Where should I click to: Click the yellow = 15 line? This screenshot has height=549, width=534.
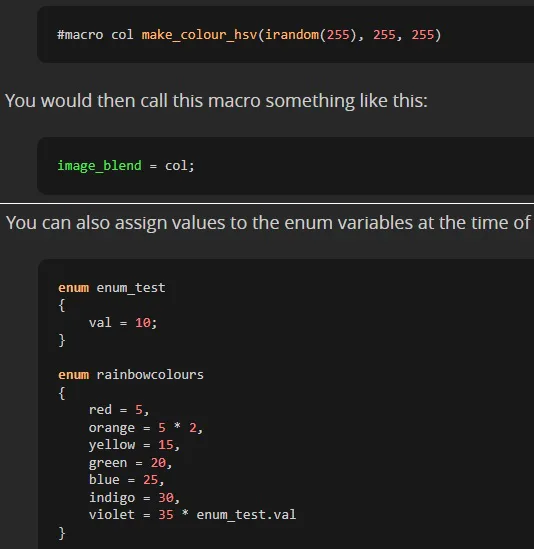pos(134,445)
